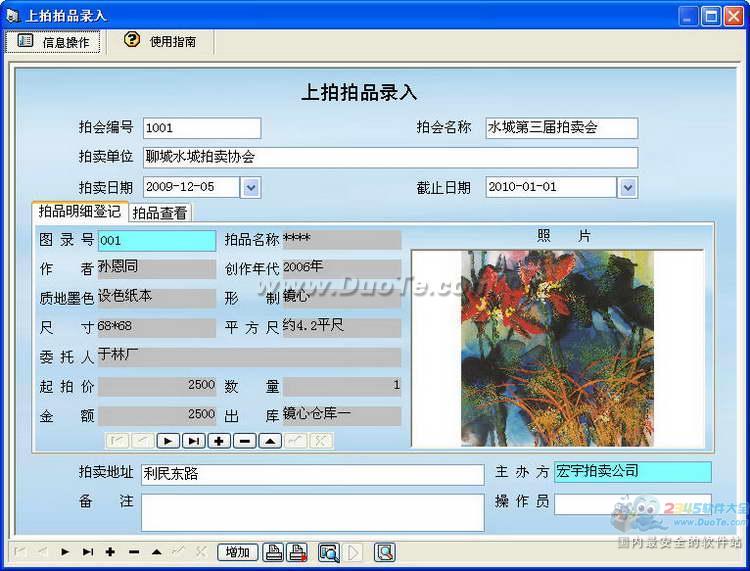Screen dimensions: 750x571
Task: Click the 主办方 field showing 宏宇拍卖公司
Action: point(633,472)
